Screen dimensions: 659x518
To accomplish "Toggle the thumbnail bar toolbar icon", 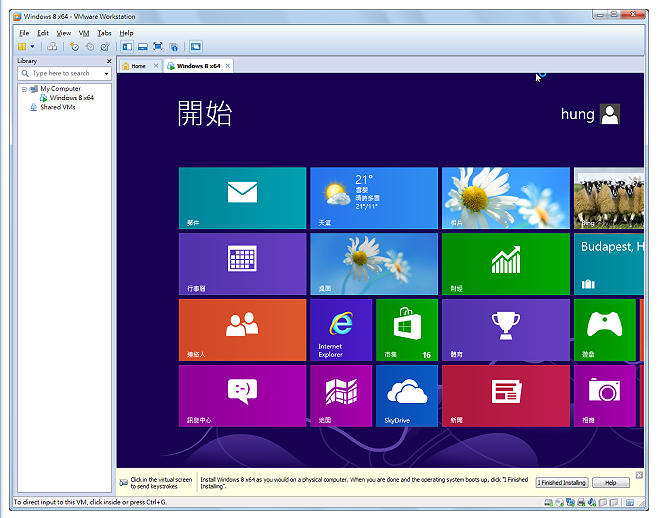I will coord(143,47).
